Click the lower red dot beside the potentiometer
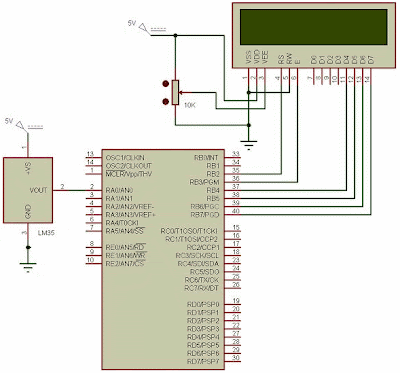 pos(165,101)
